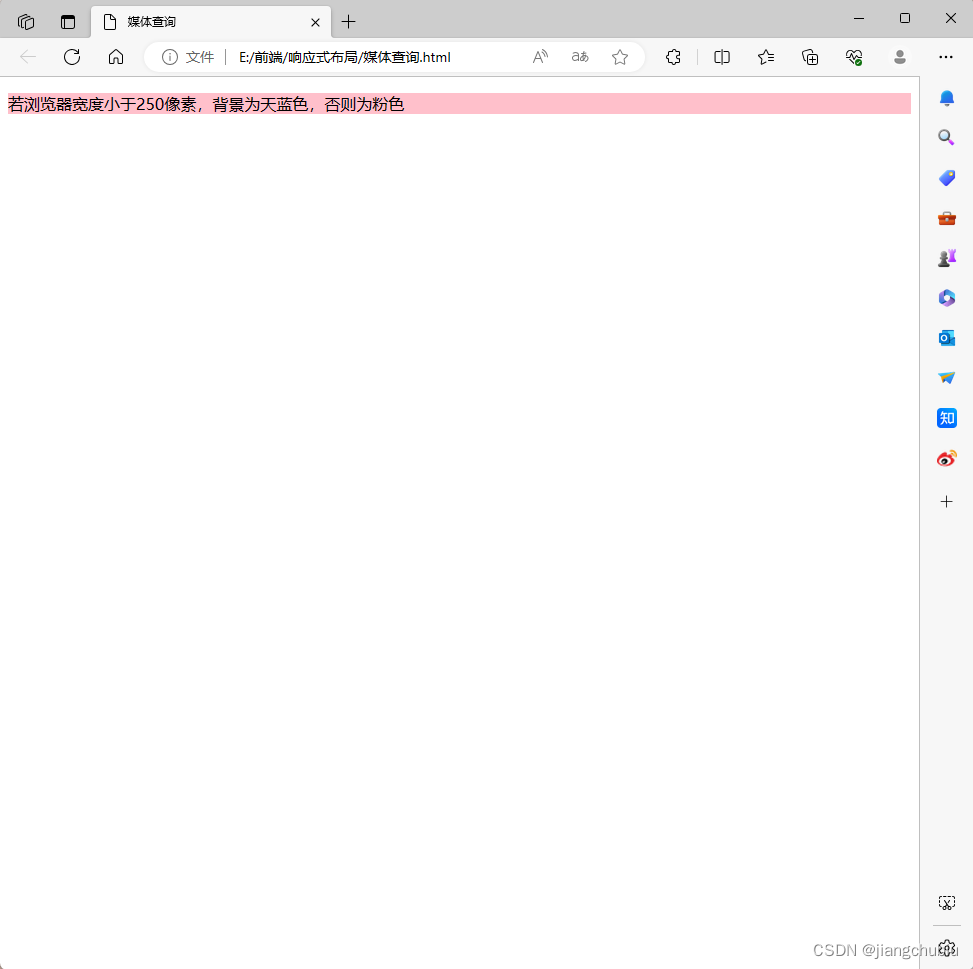View site information icon next to 文件
973x969 pixels.
pos(169,57)
